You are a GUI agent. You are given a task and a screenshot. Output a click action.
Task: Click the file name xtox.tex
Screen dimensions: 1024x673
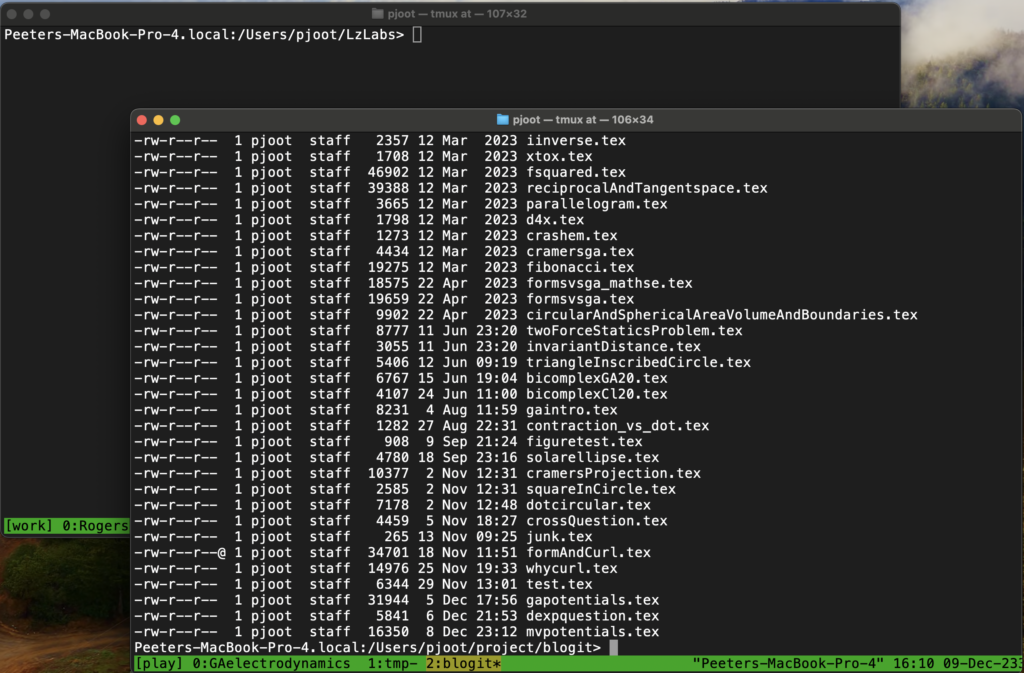[559, 156]
